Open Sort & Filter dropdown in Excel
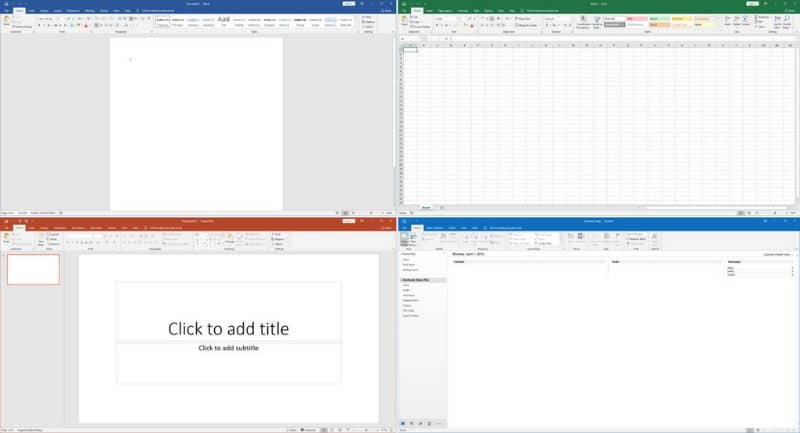800x433 pixels. click(x=778, y=21)
